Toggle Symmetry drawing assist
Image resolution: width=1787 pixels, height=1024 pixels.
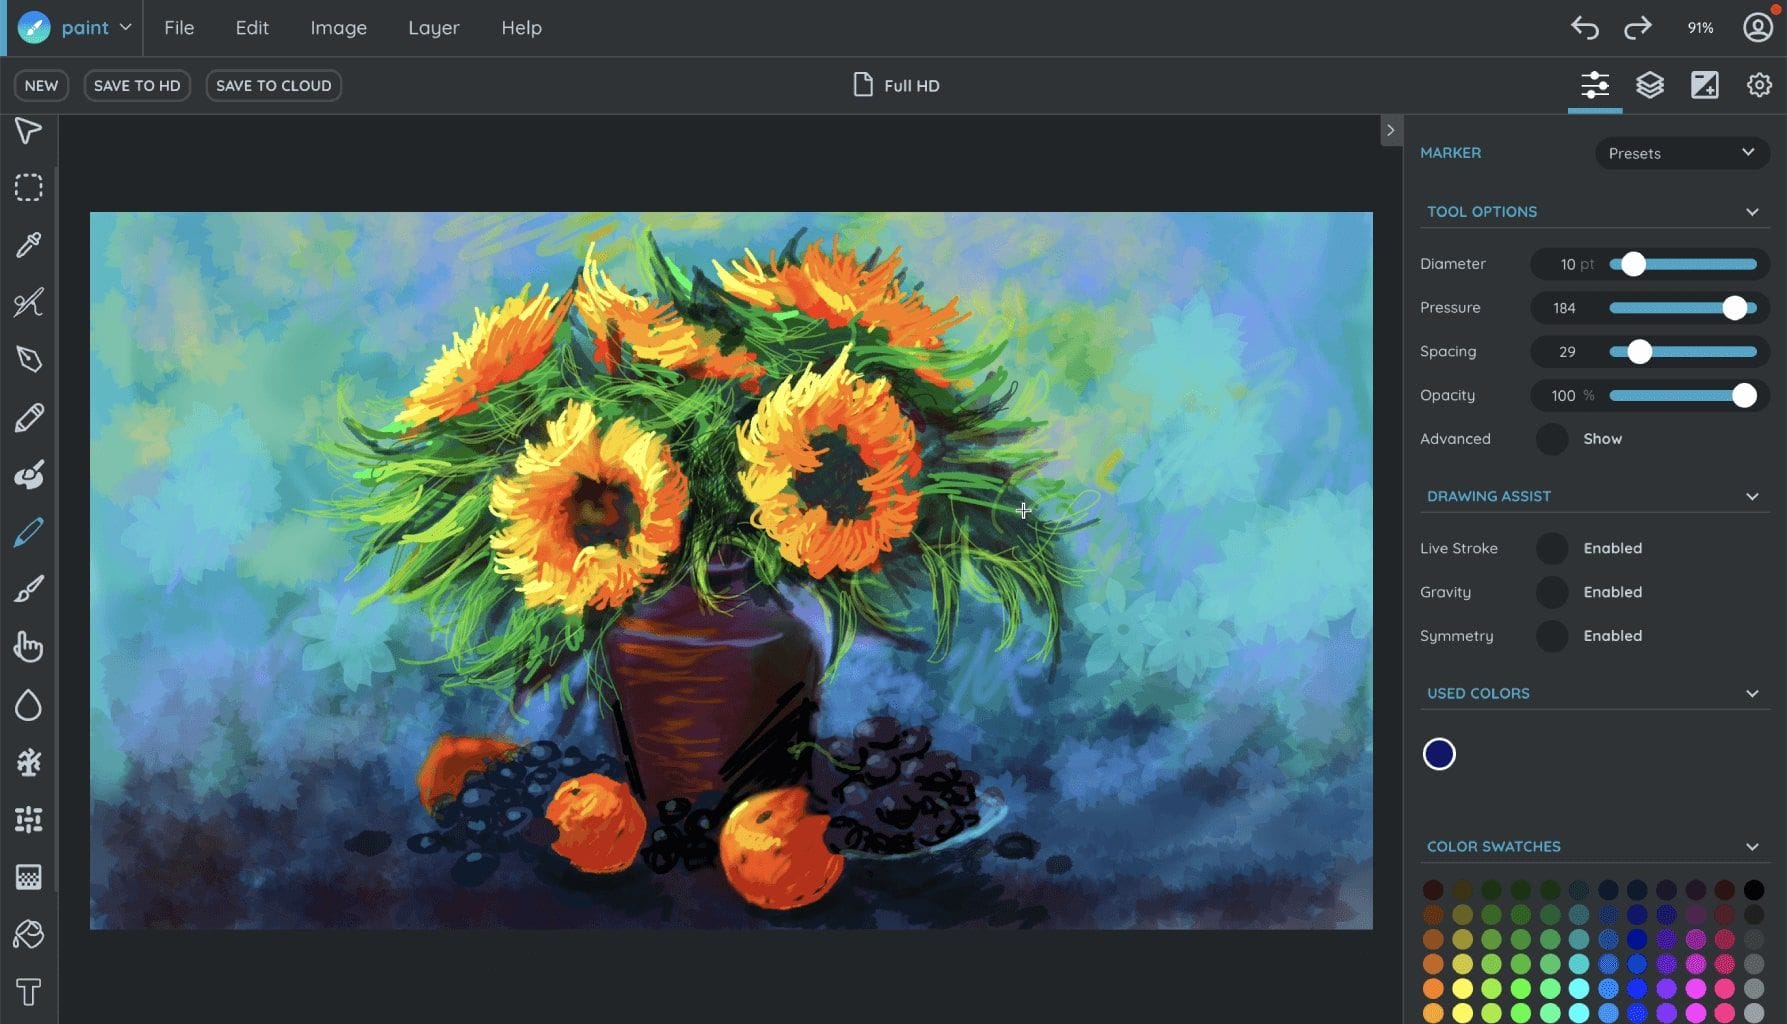(1552, 636)
